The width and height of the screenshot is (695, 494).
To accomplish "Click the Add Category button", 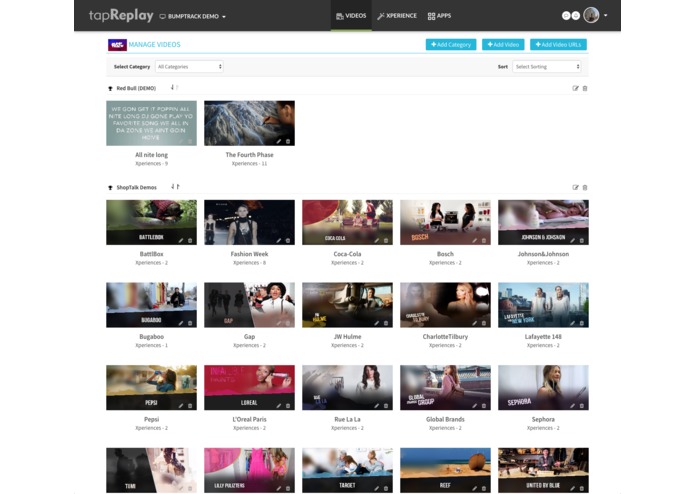I will tap(451, 44).
